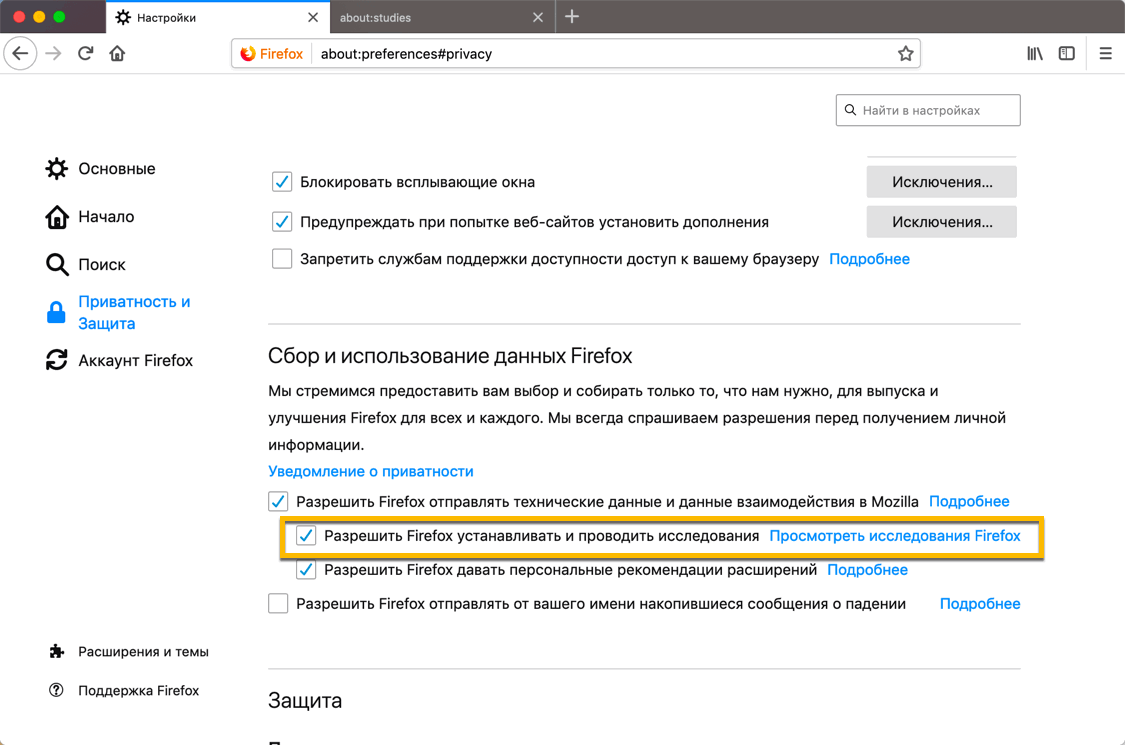This screenshot has width=1125, height=745.
Task: Open the home page icon
Action: tap(117, 53)
